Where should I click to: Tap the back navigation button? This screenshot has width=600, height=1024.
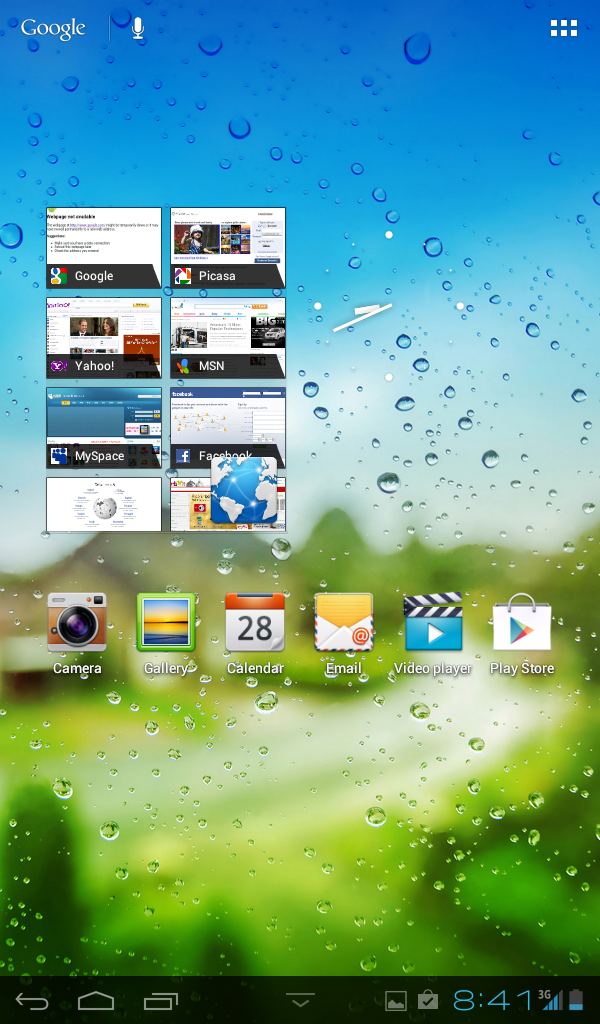click(x=32, y=1000)
